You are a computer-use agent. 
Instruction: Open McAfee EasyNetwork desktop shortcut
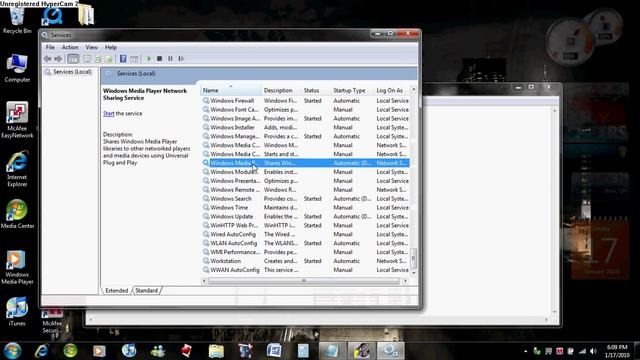pyautogui.click(x=17, y=120)
